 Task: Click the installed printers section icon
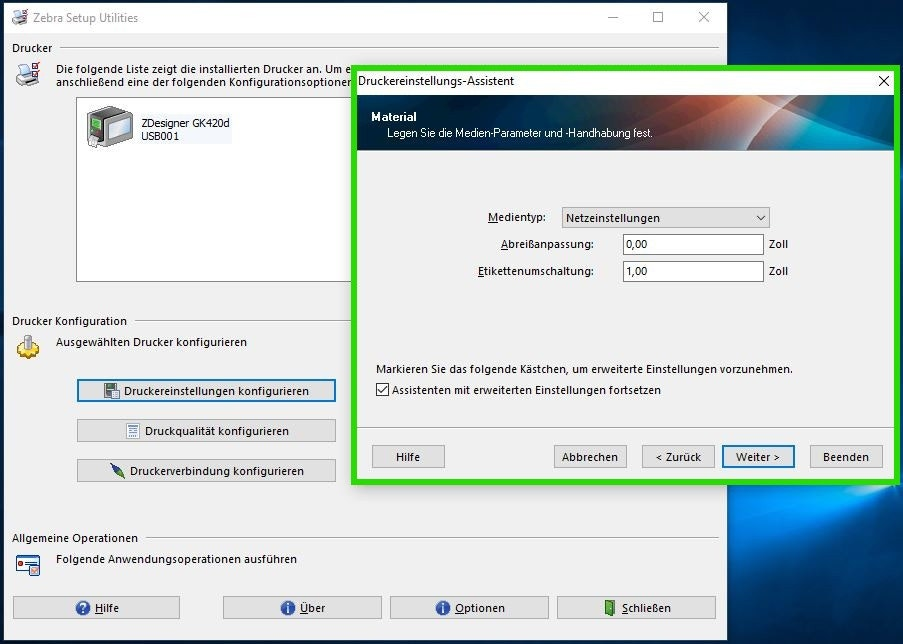(x=28, y=74)
